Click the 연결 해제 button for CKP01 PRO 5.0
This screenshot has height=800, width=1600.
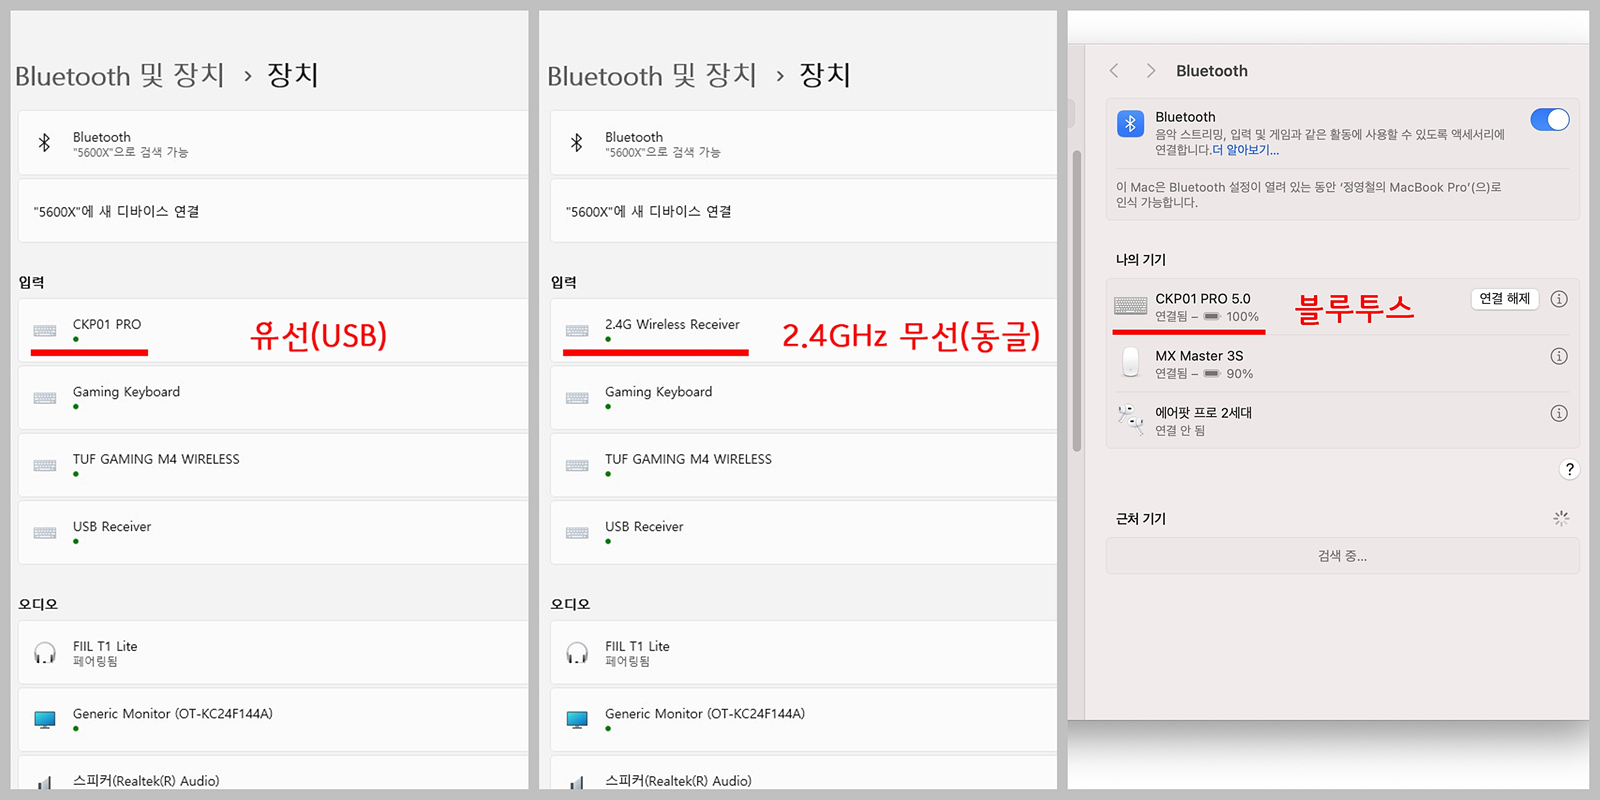coord(1505,299)
